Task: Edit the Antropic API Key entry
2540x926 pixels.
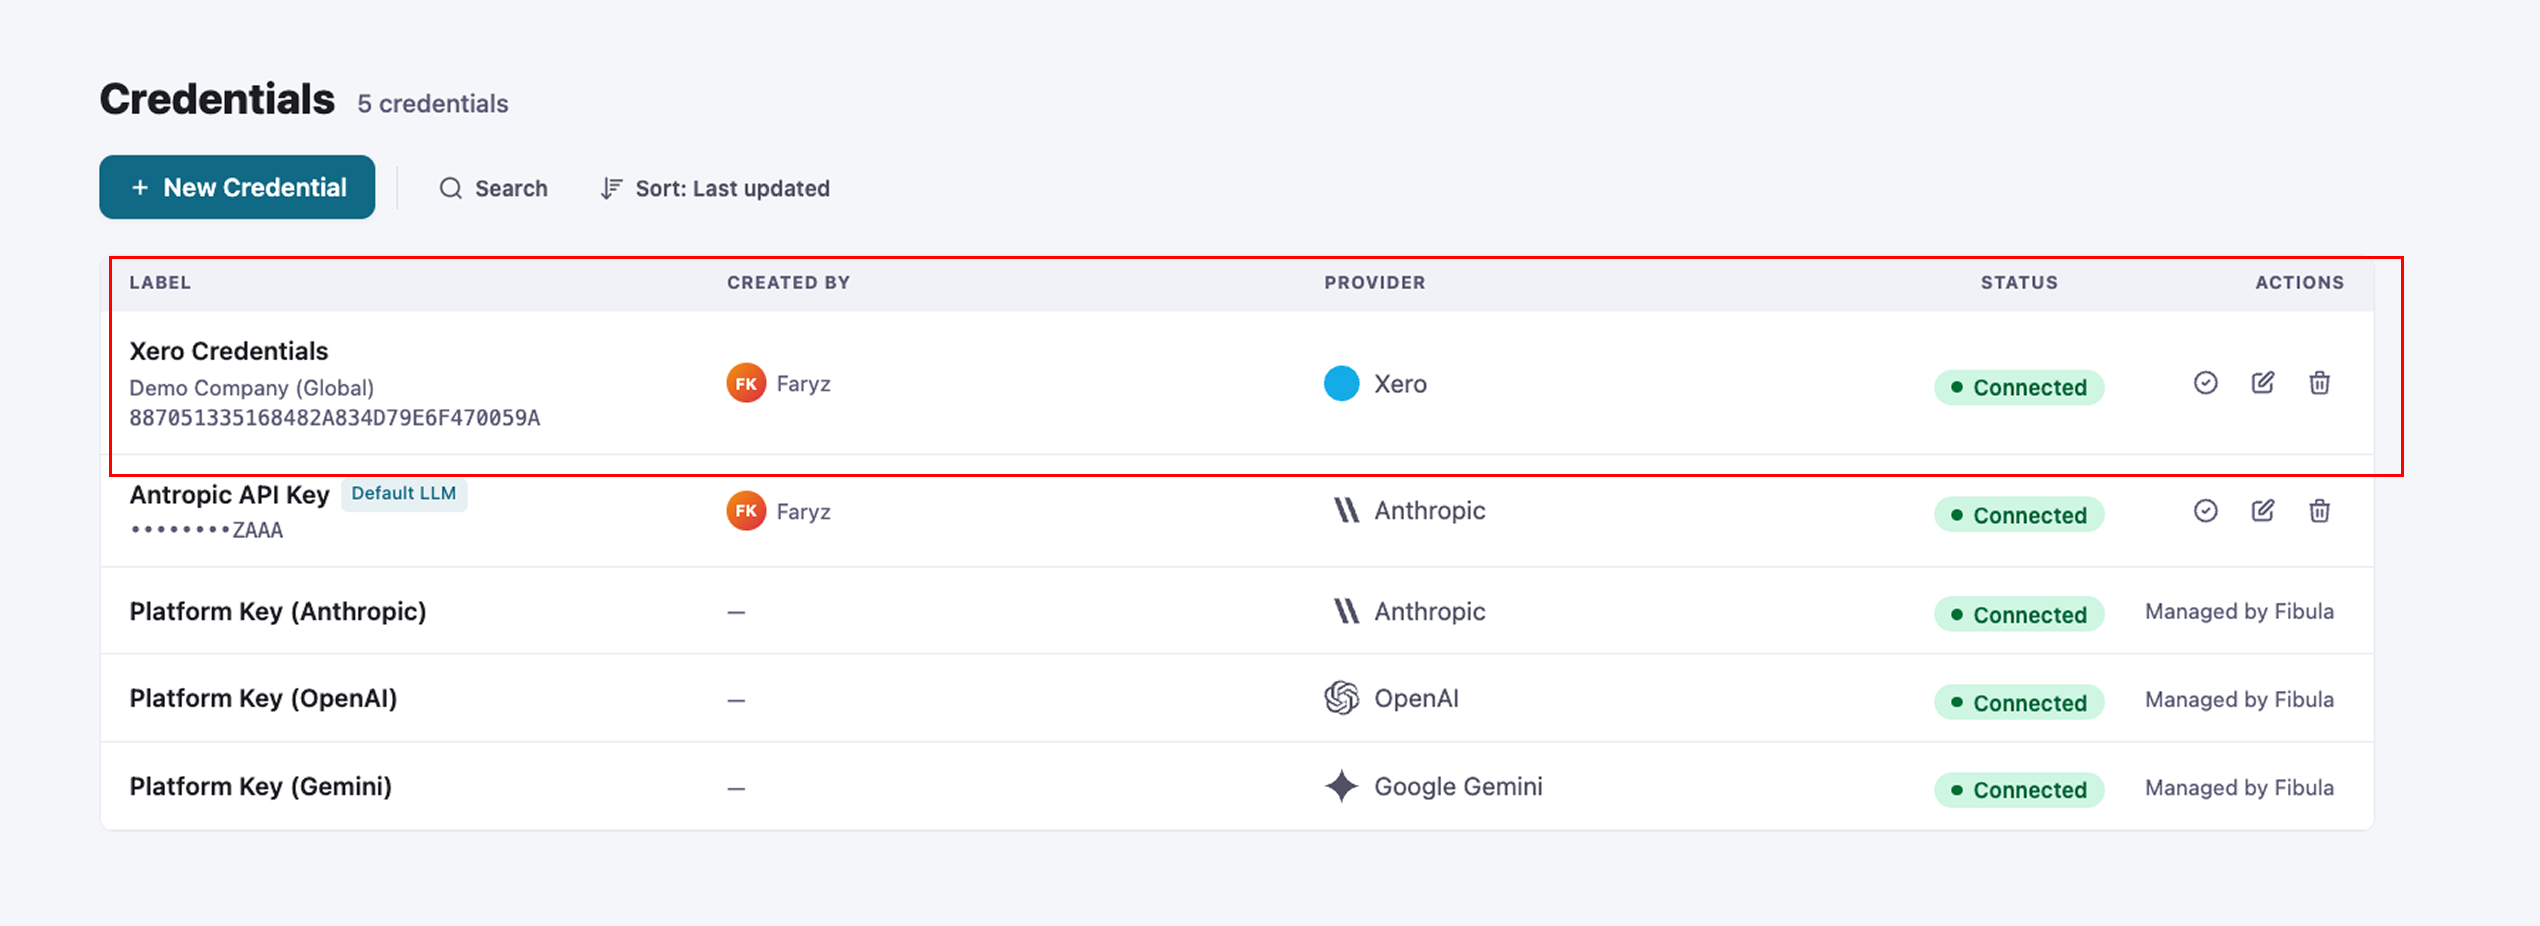Action: point(2262,511)
